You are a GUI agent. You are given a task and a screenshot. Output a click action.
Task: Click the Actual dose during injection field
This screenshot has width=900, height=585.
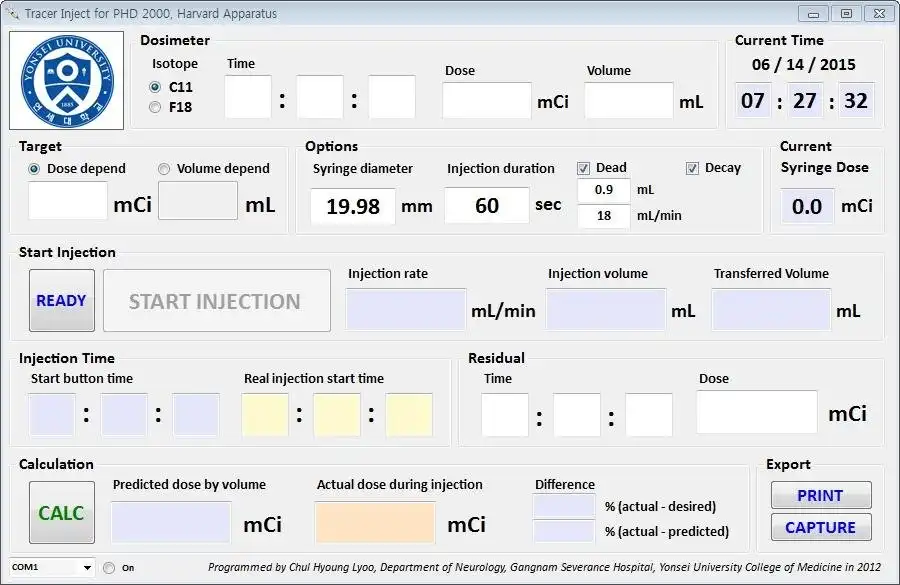(x=375, y=522)
